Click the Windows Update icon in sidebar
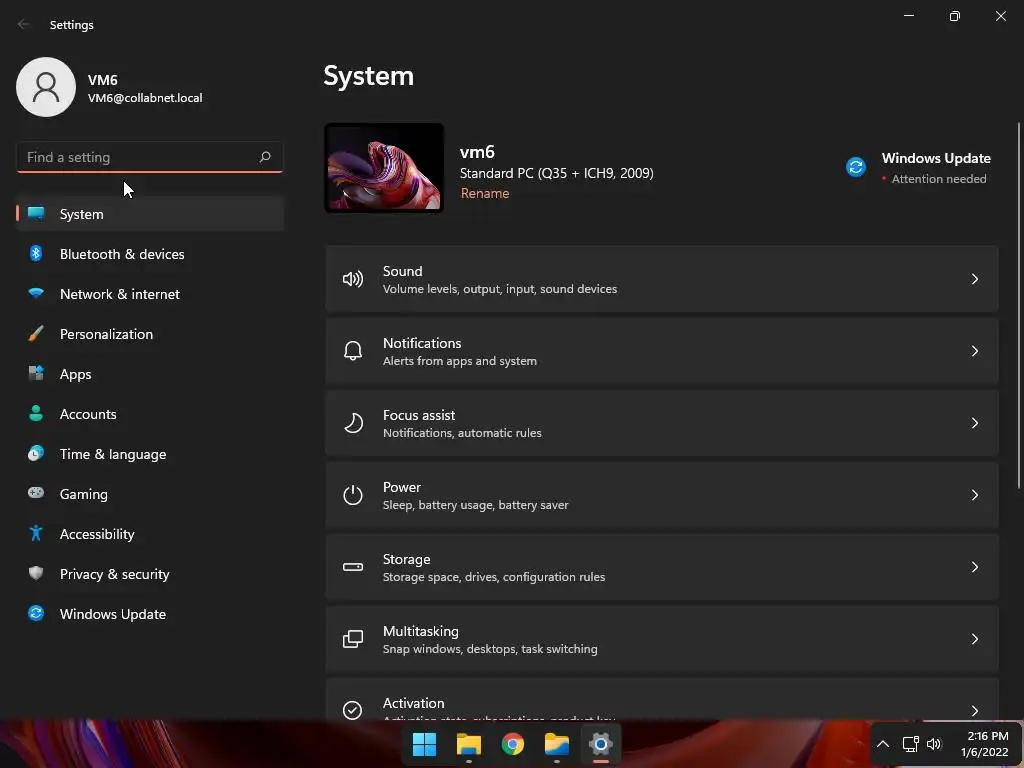1024x768 pixels. pos(36,613)
